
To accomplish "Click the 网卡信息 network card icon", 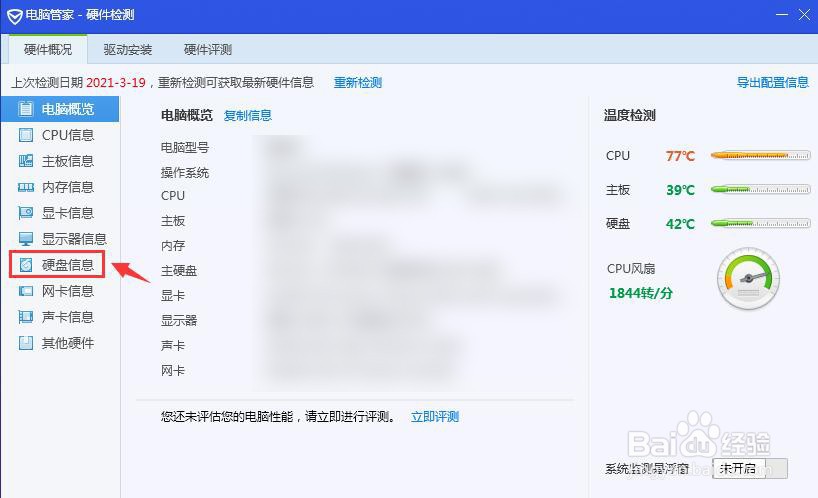I will 25,291.
